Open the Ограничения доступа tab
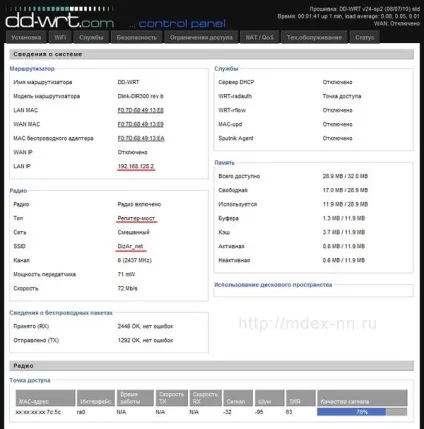 coord(201,37)
